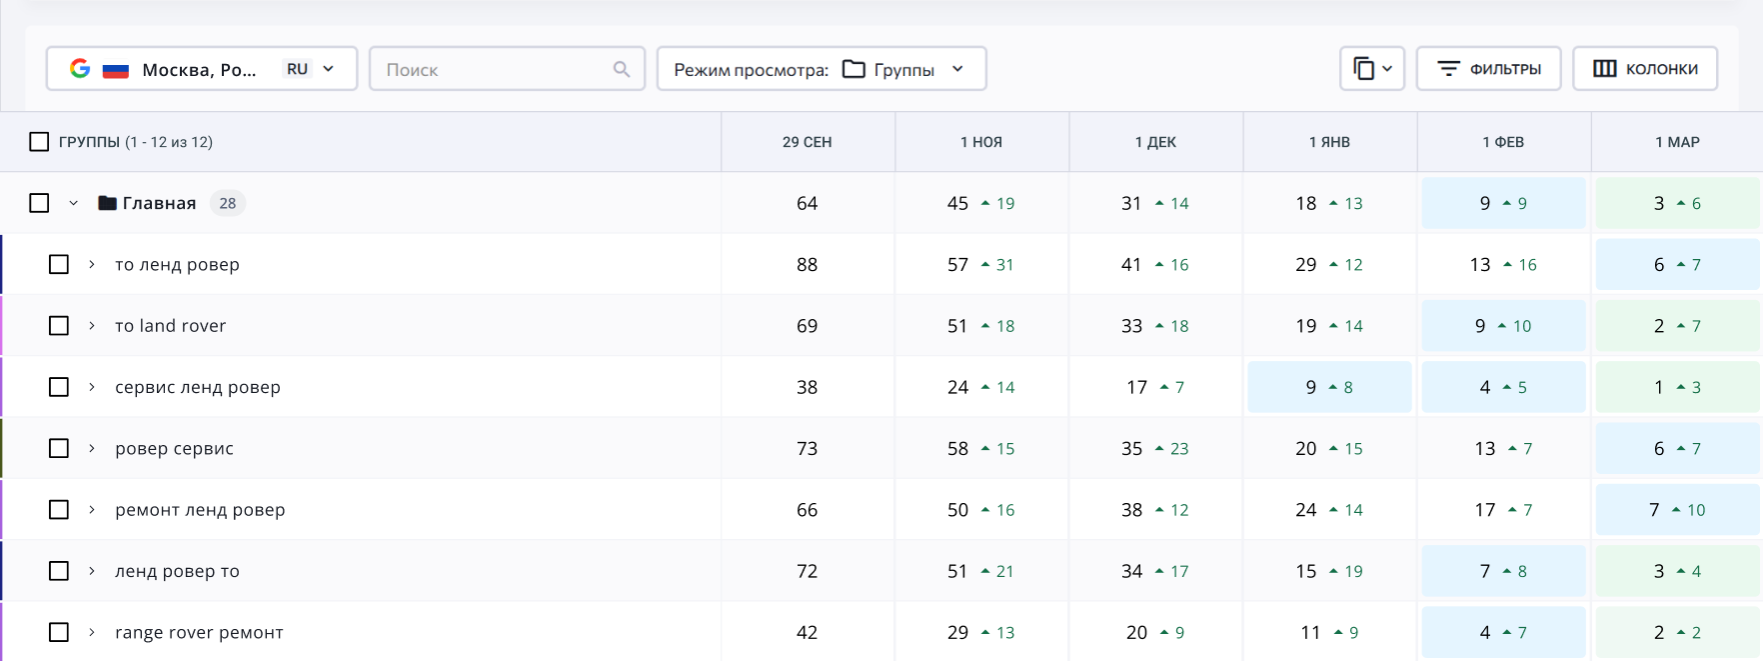Expand the ремонт ленд ровер row
Image resolution: width=1763 pixels, height=661 pixels.
tap(91, 510)
